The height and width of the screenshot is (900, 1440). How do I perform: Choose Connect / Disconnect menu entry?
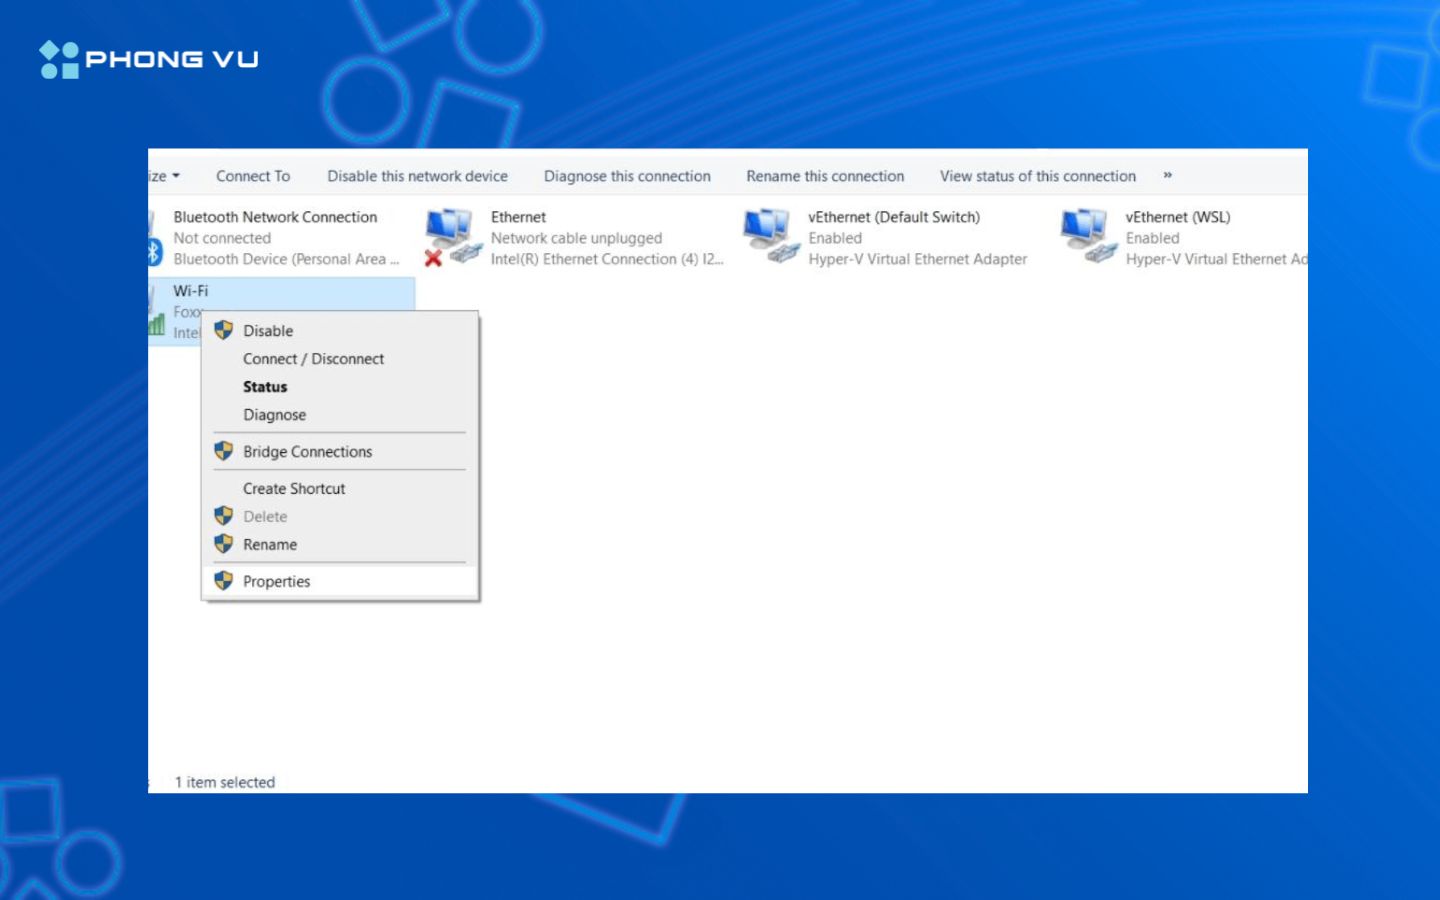(313, 359)
